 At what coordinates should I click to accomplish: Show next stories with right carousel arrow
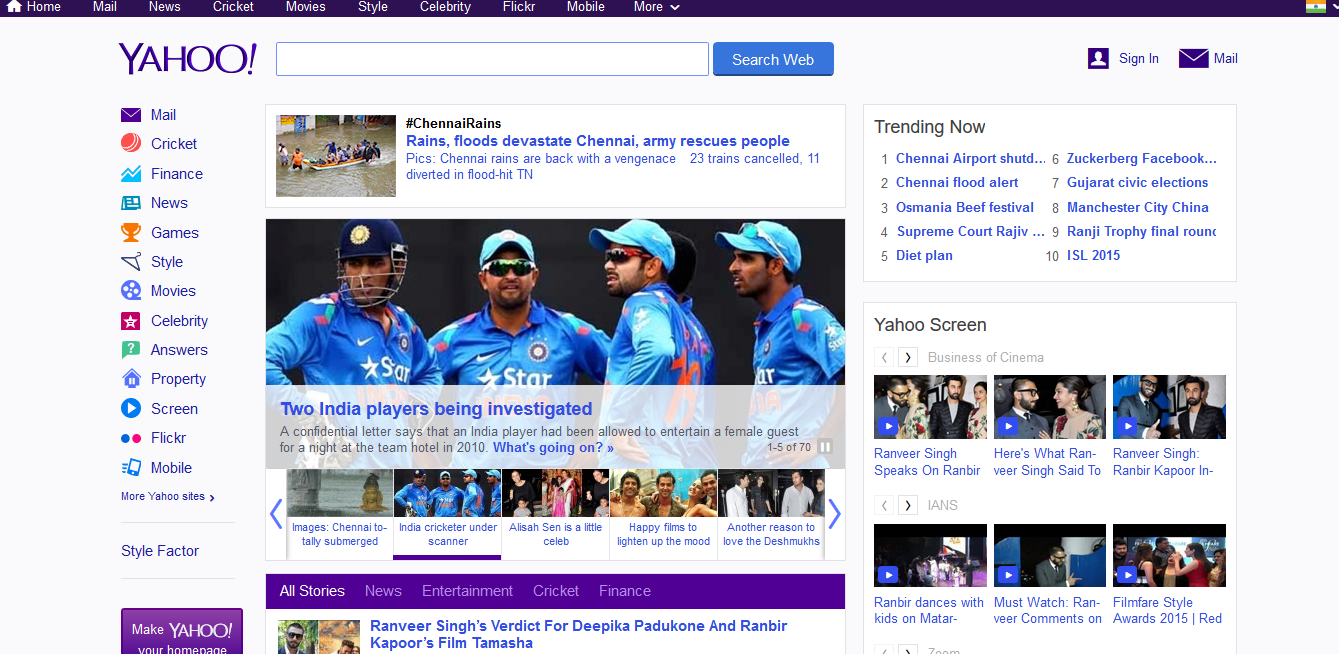pos(834,514)
